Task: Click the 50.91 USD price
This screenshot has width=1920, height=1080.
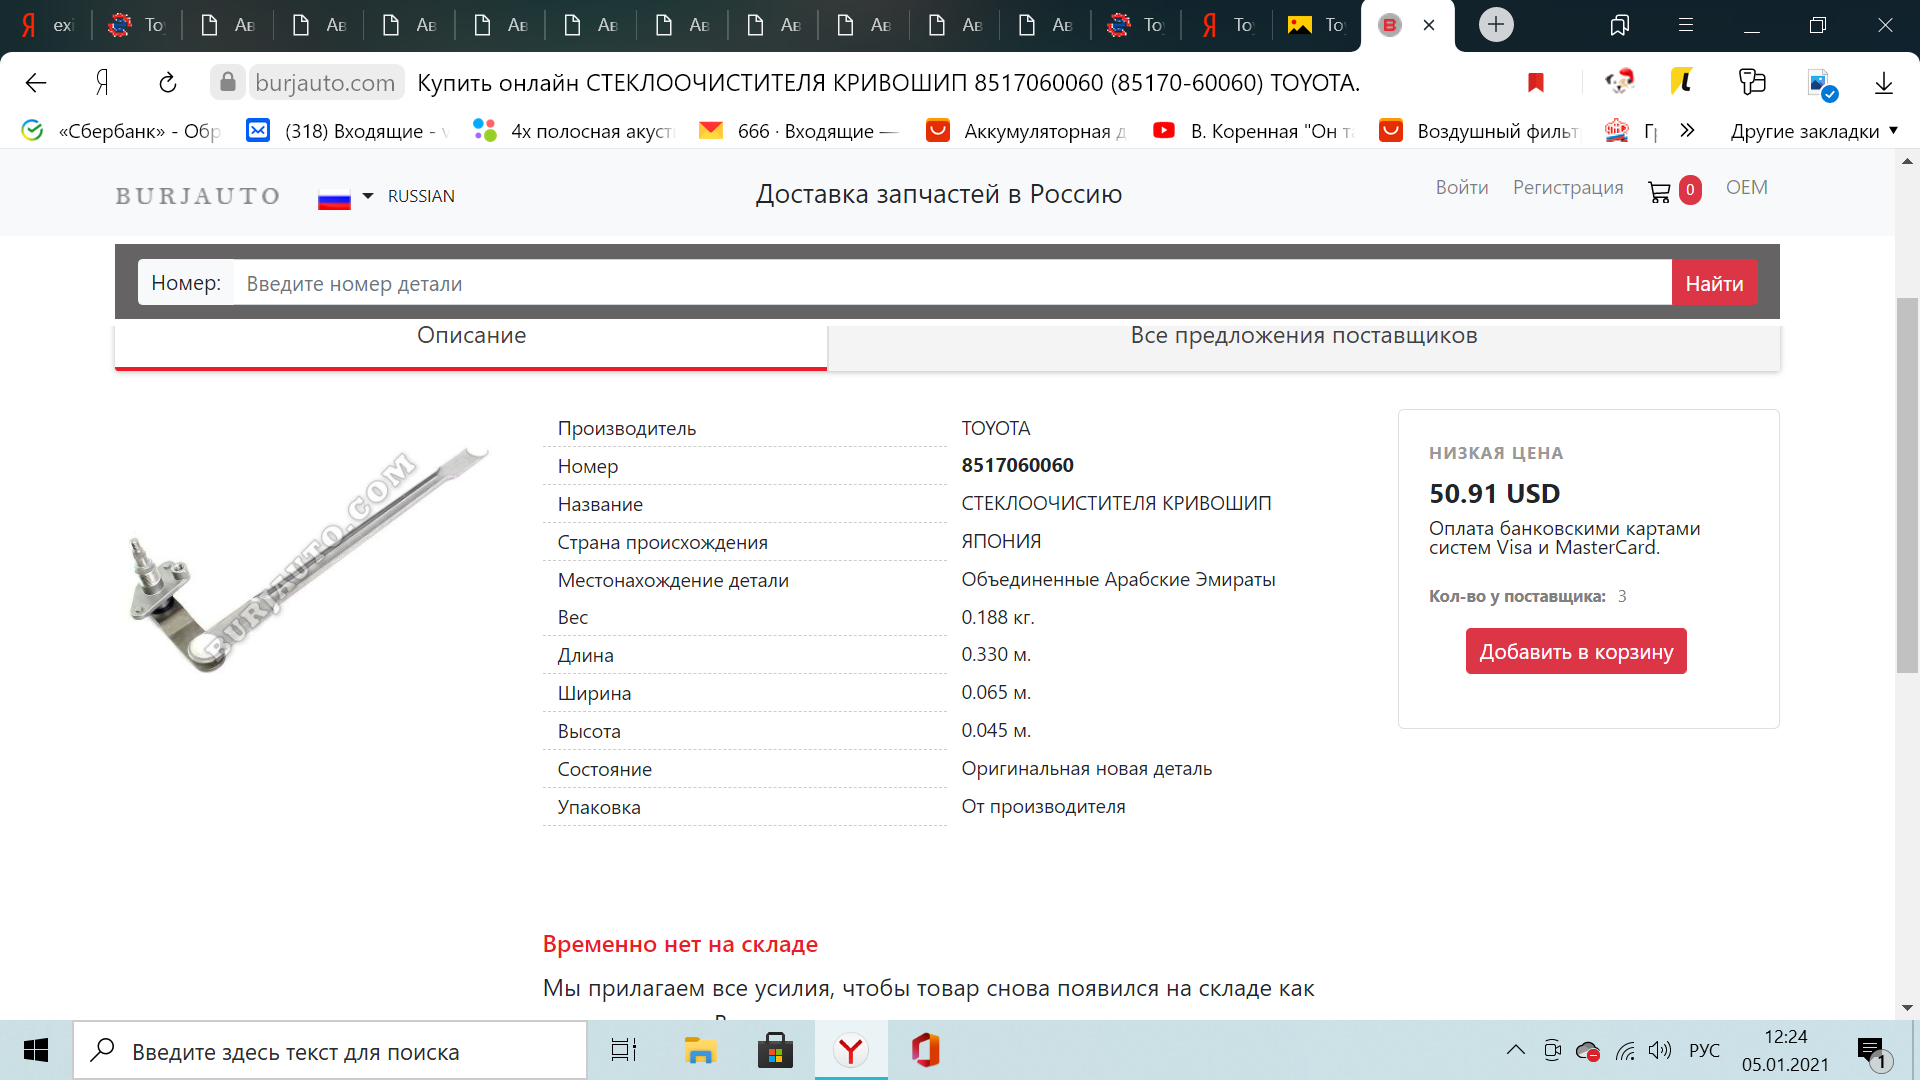Action: click(x=1494, y=493)
